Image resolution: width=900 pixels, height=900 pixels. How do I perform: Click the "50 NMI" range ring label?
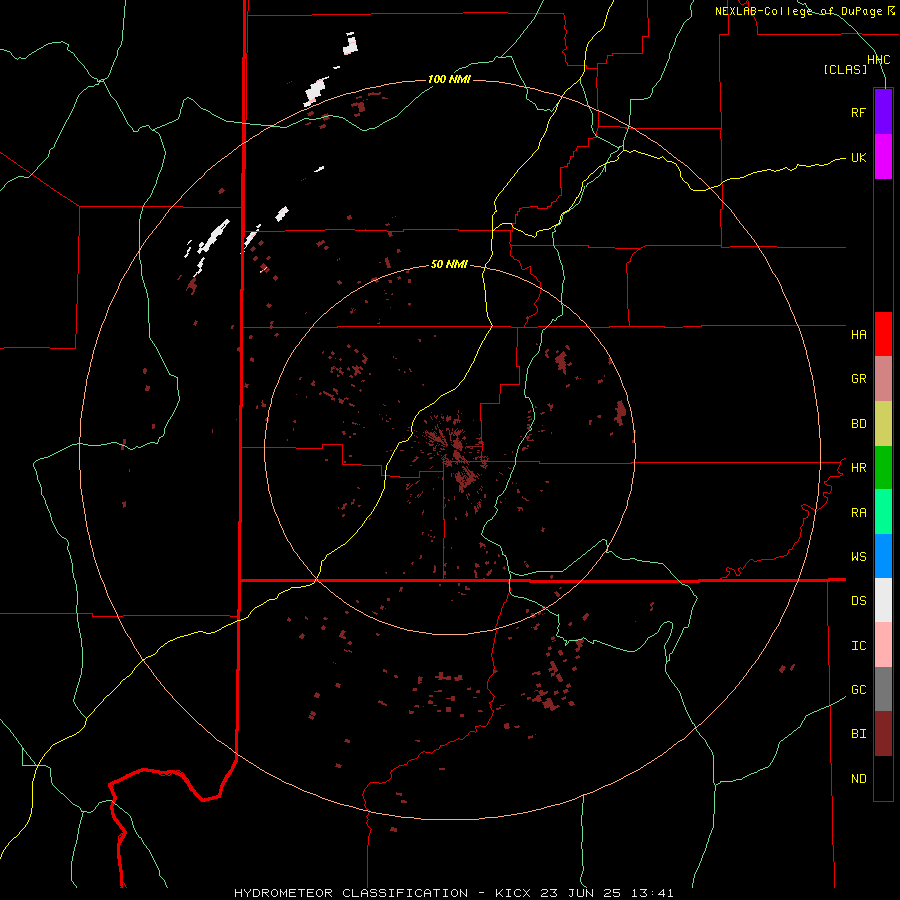point(449,264)
